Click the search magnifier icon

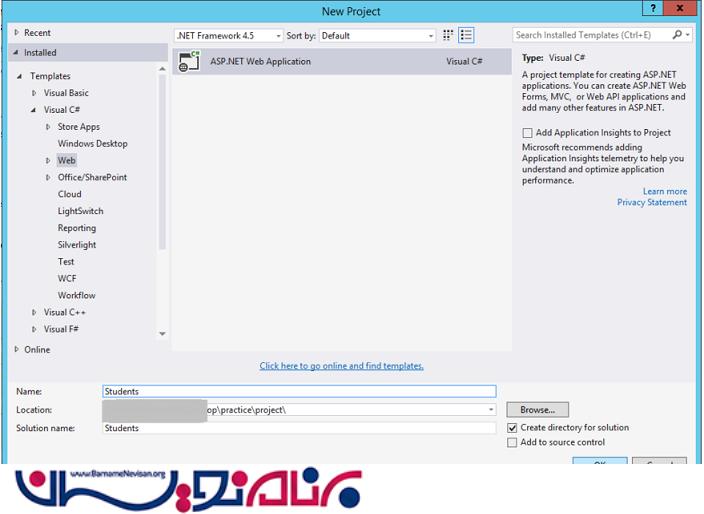pyautogui.click(x=677, y=35)
